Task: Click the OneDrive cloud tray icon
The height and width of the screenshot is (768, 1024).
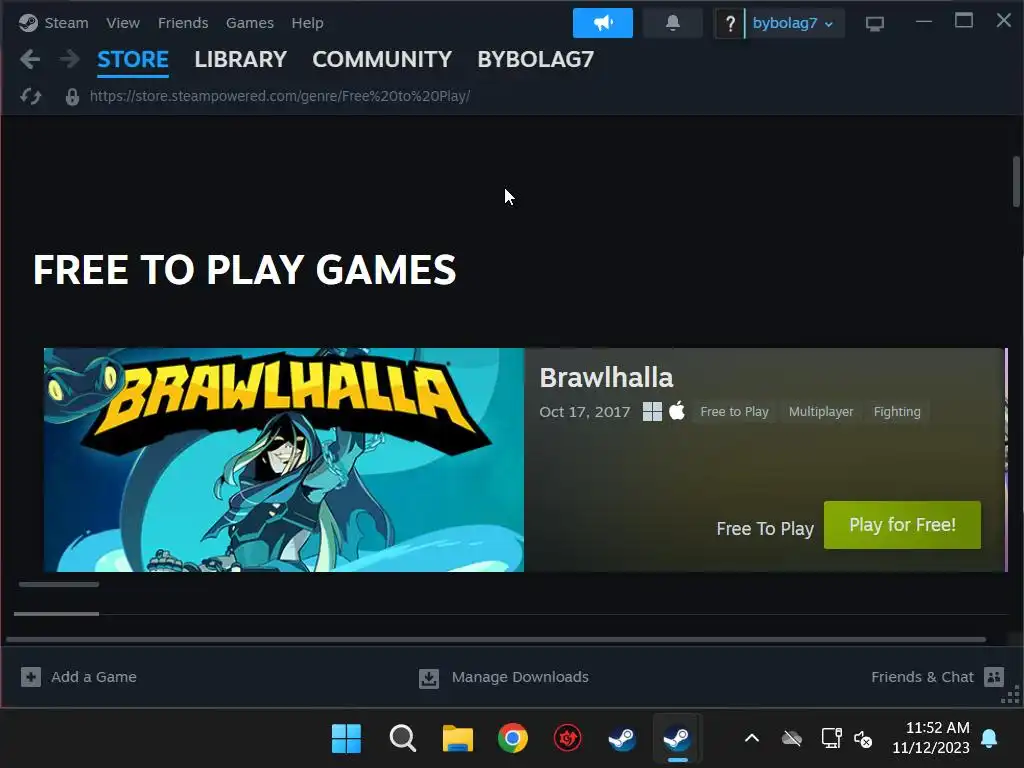Action: 792,739
